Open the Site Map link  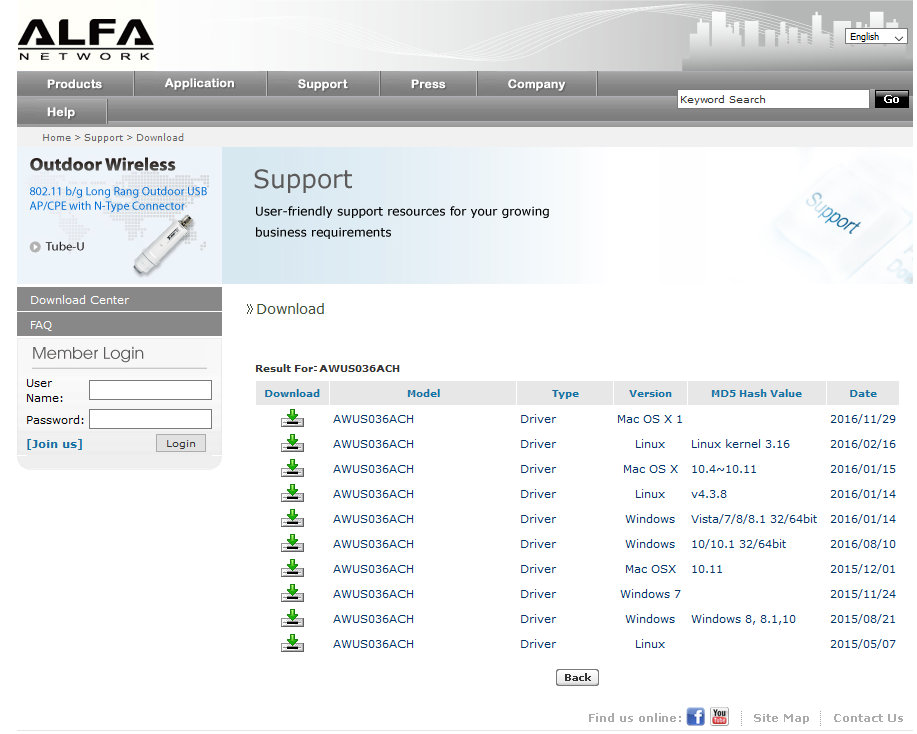pos(781,718)
